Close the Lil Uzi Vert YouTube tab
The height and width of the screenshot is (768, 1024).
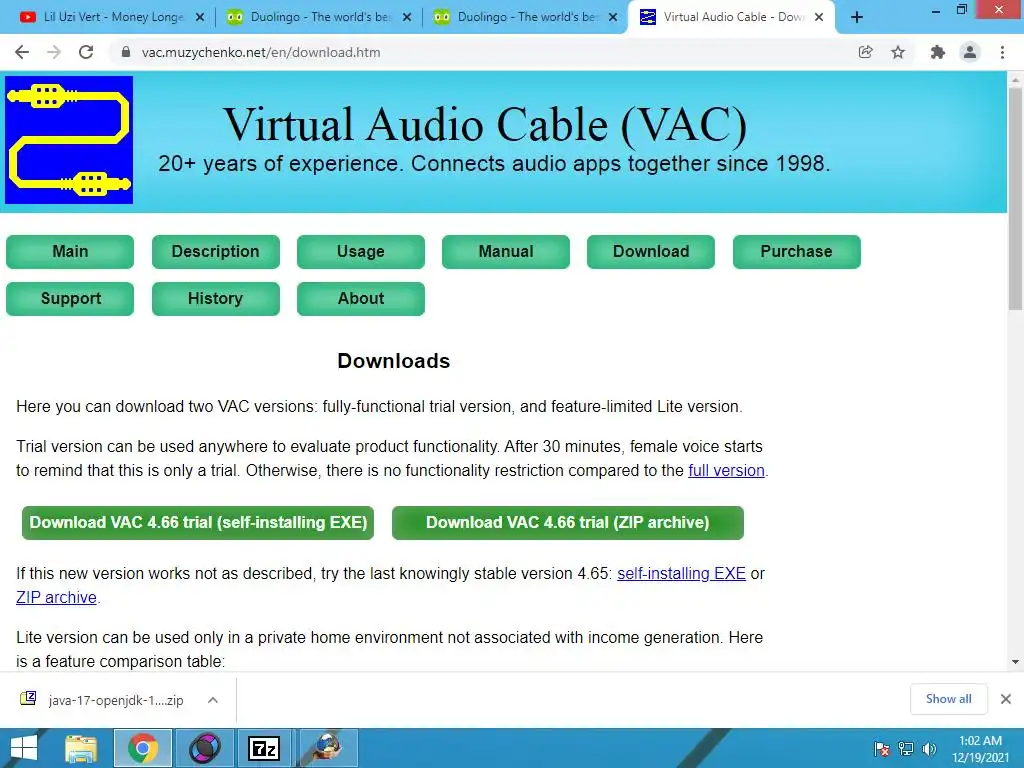200,18
